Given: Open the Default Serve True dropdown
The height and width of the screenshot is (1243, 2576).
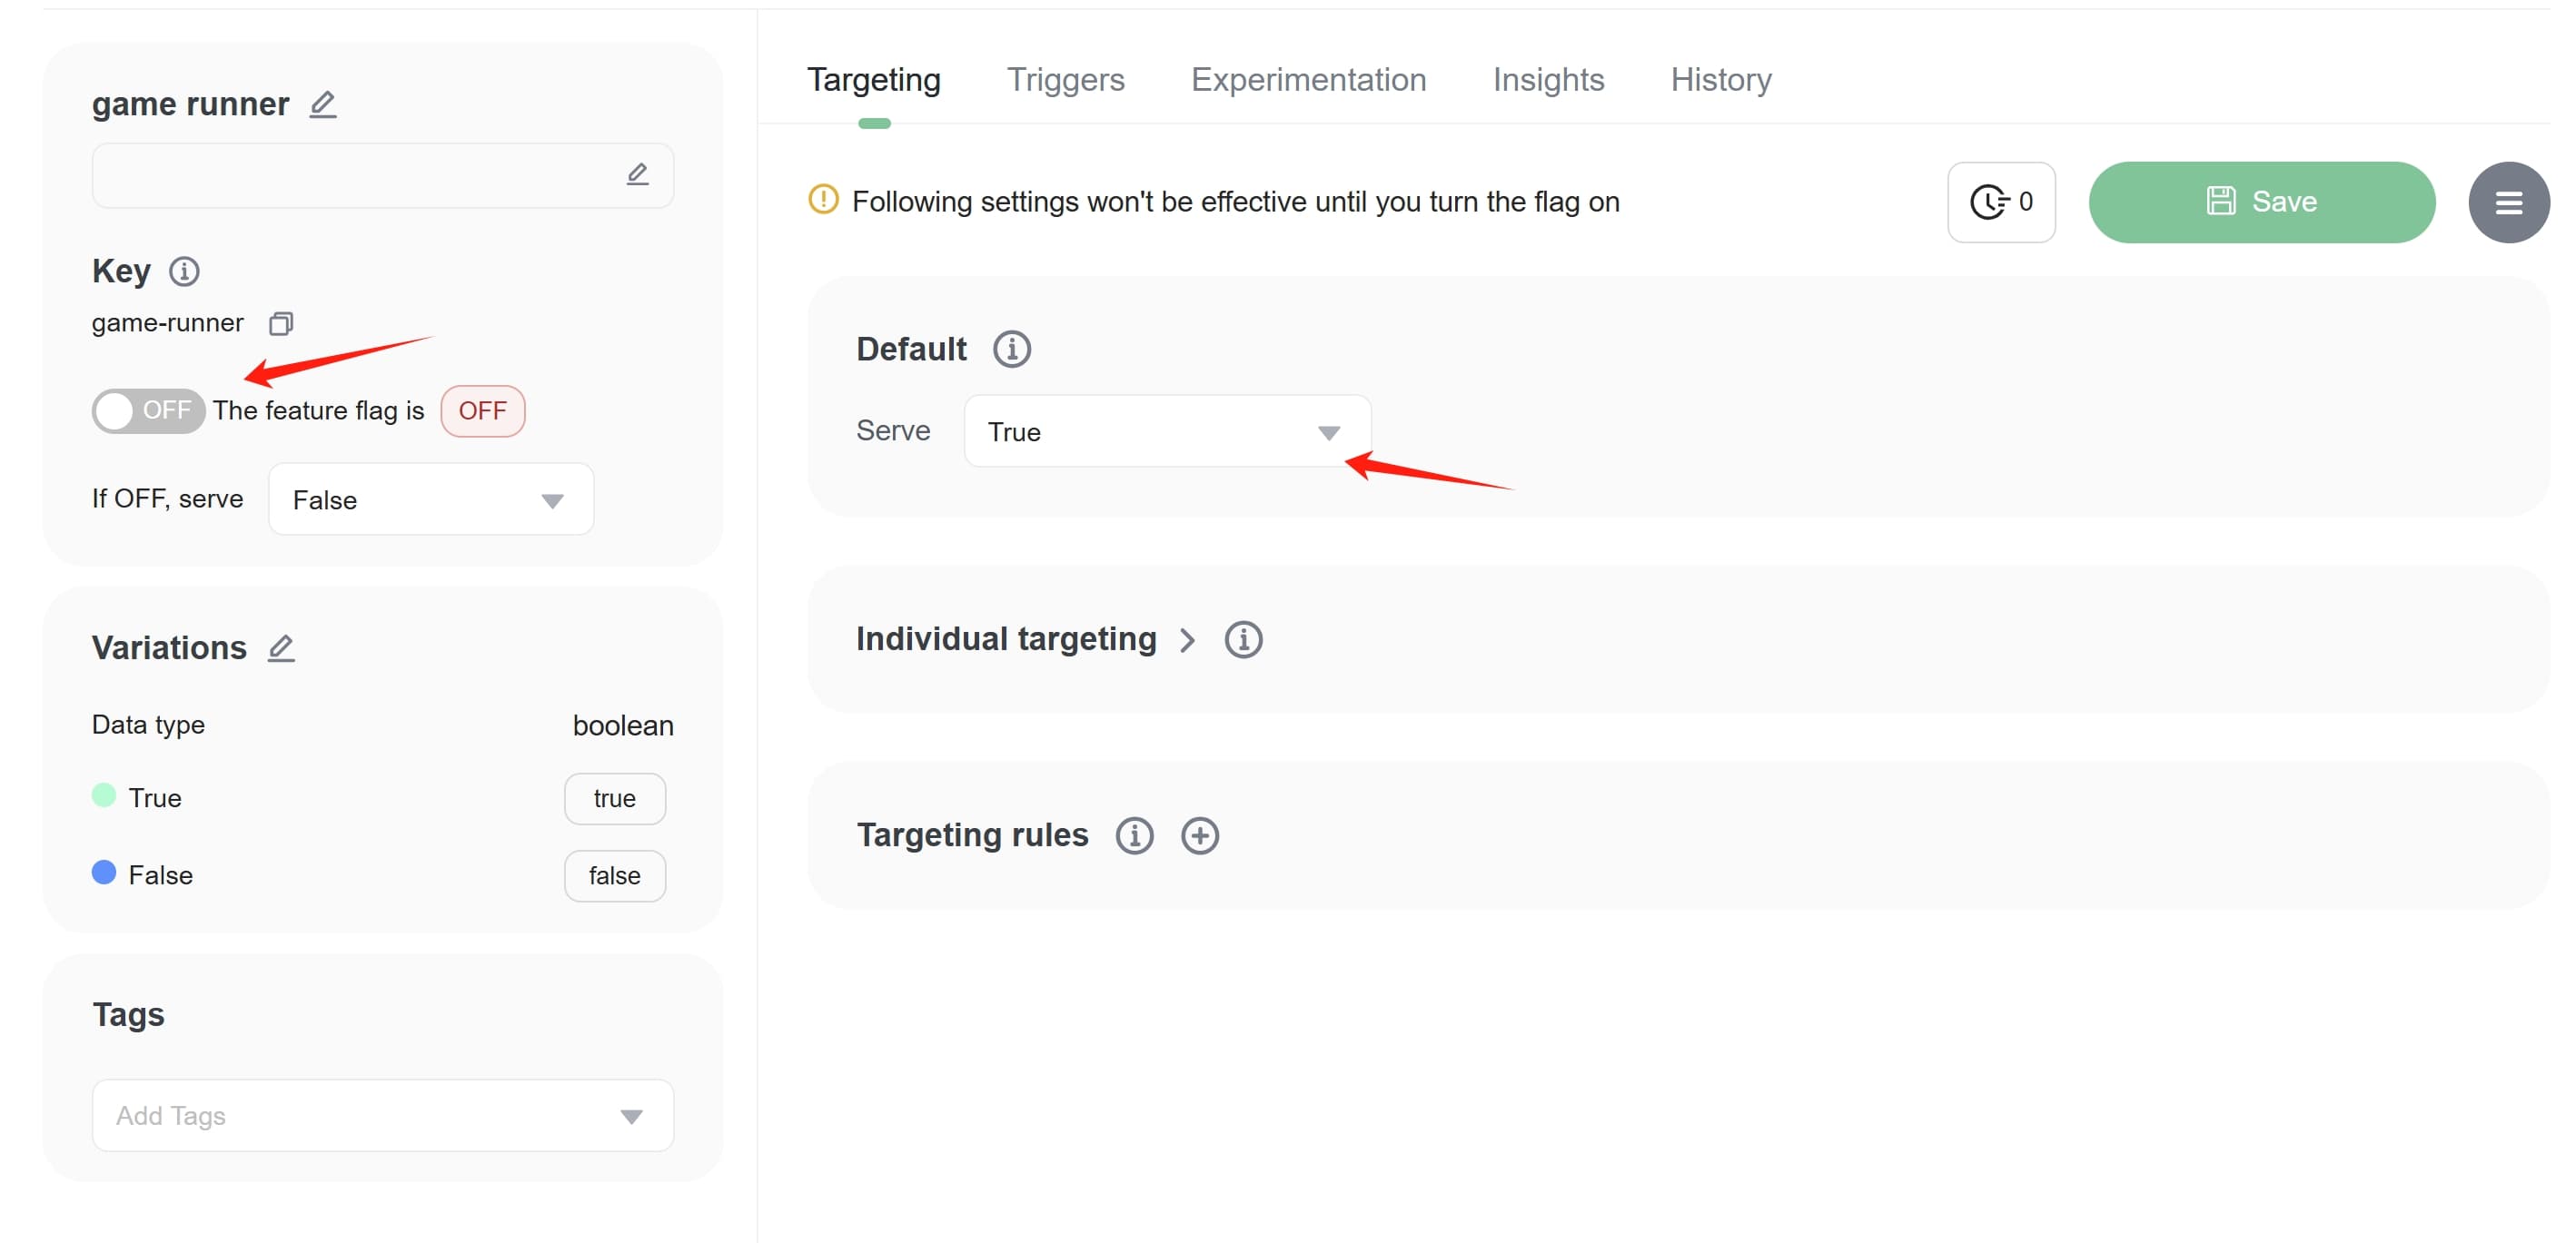Looking at the screenshot, I should (x=1166, y=432).
